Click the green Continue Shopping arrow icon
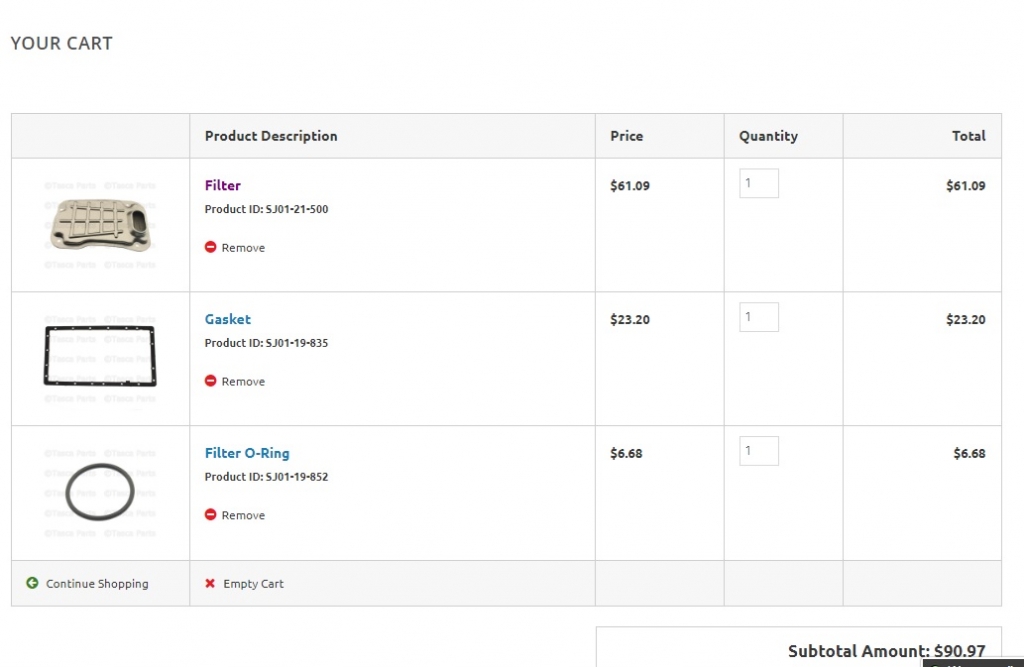 tap(32, 583)
